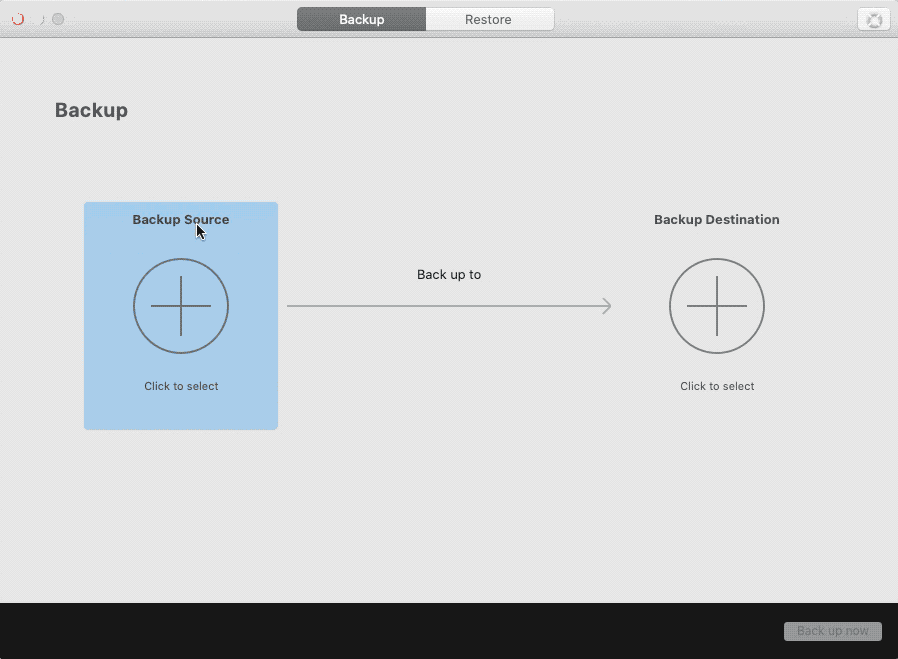898x659 pixels.
Task: Click the minimize window button
Action: tap(38, 19)
